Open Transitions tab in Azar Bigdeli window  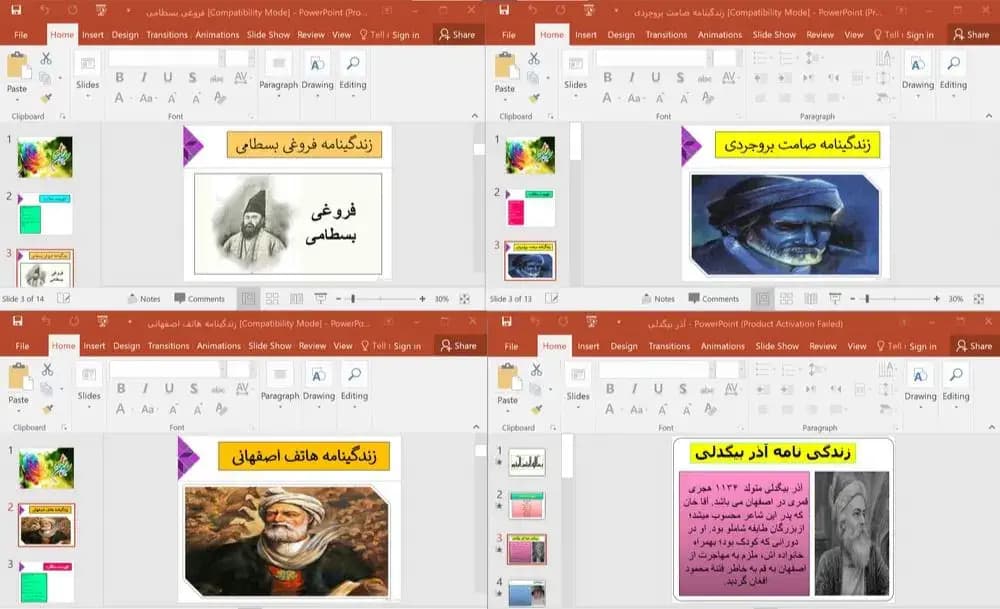coord(669,346)
